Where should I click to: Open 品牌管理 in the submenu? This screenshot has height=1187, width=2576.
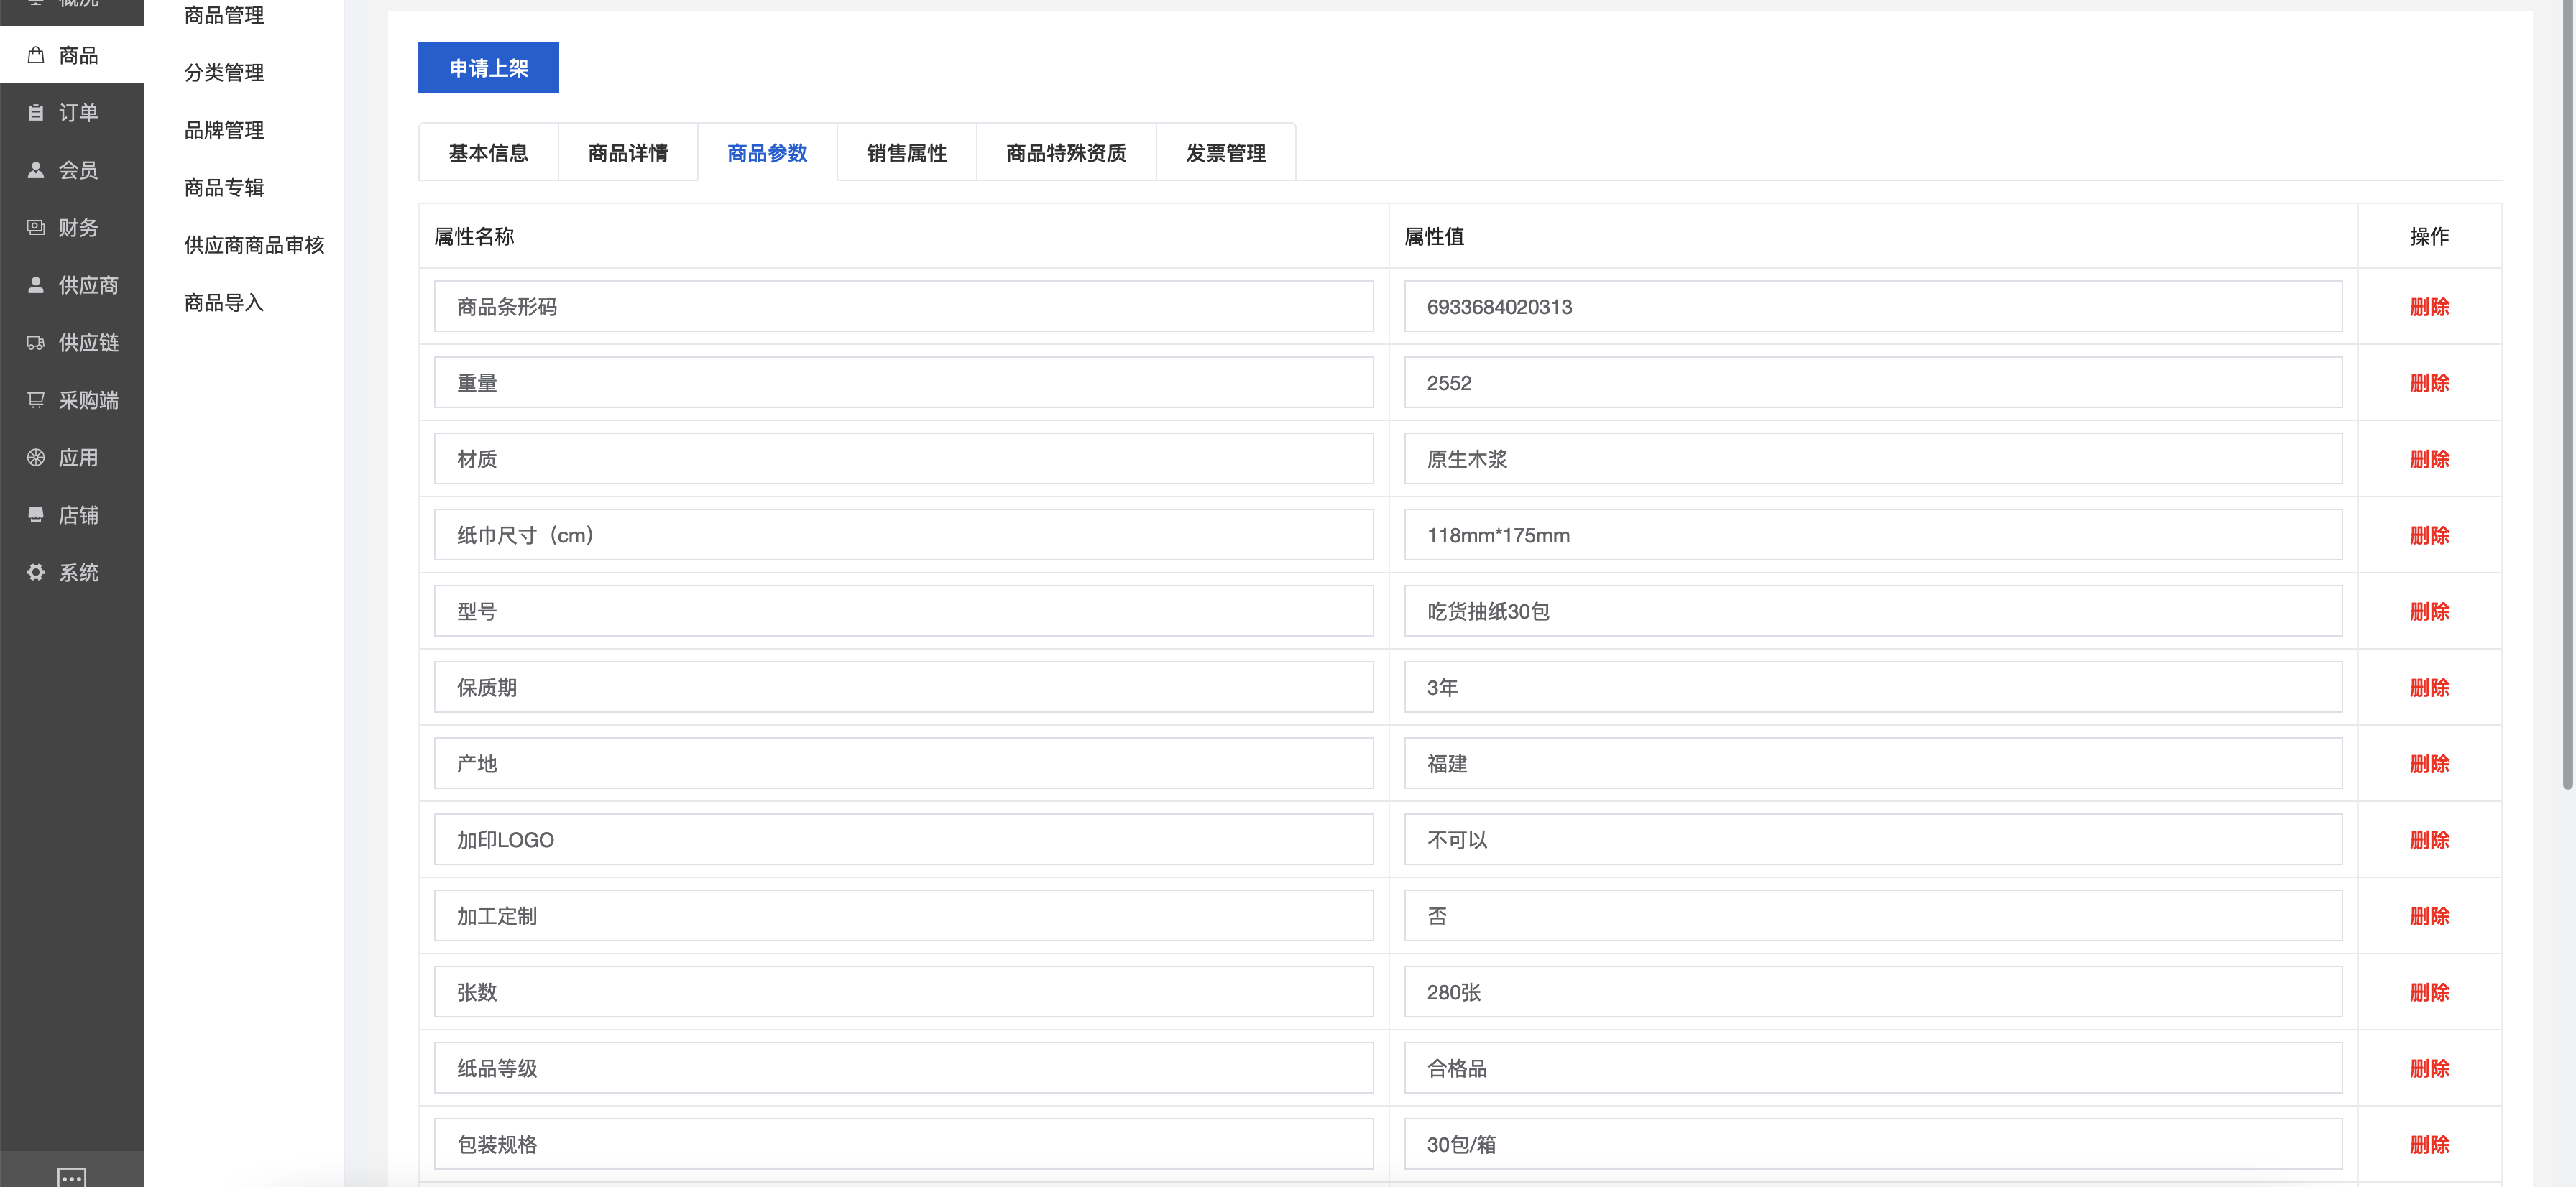point(224,130)
